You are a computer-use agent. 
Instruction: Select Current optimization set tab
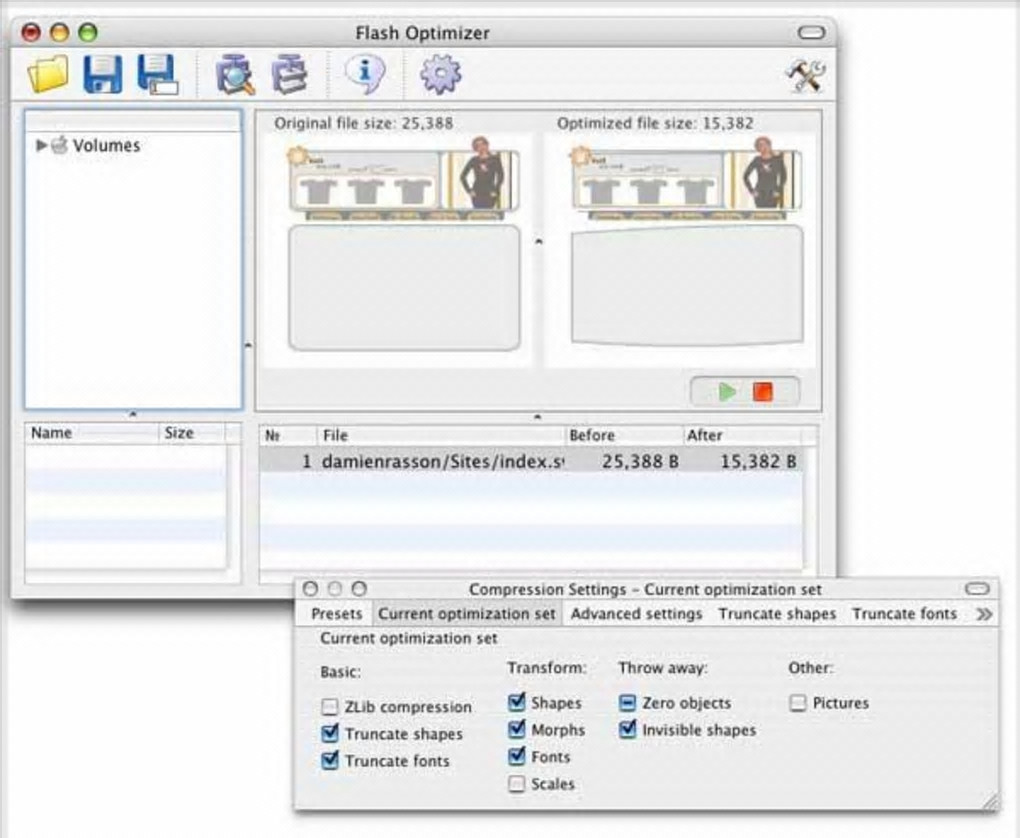point(467,614)
